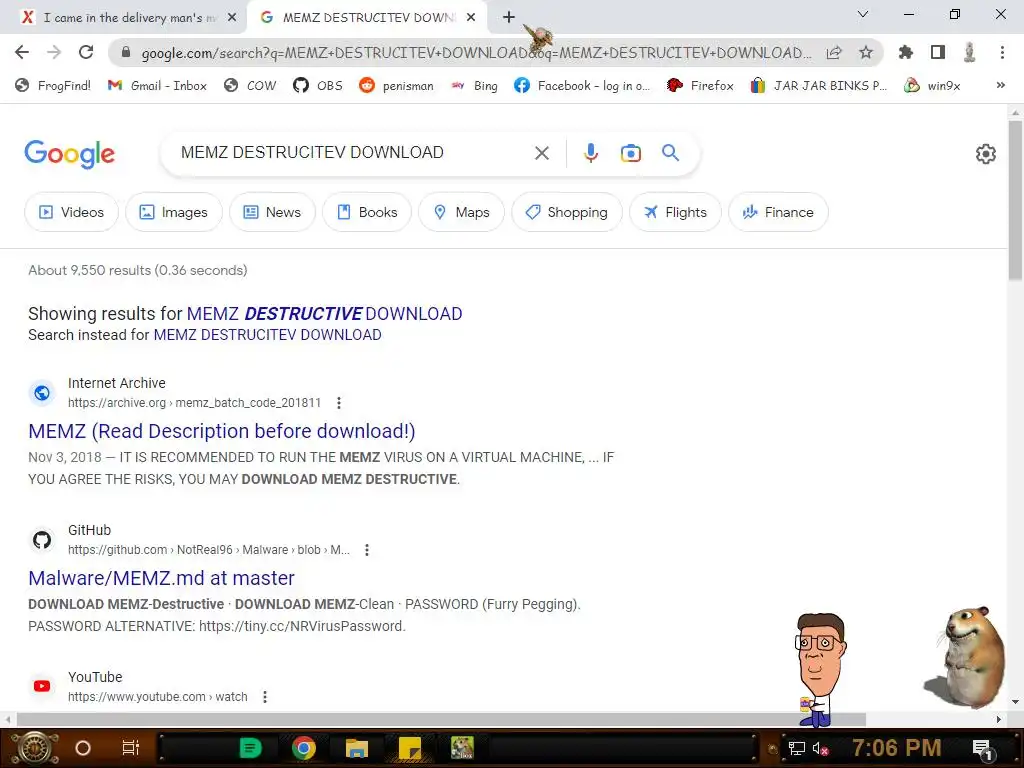
Task: Open the notification center icon
Action: point(982,749)
